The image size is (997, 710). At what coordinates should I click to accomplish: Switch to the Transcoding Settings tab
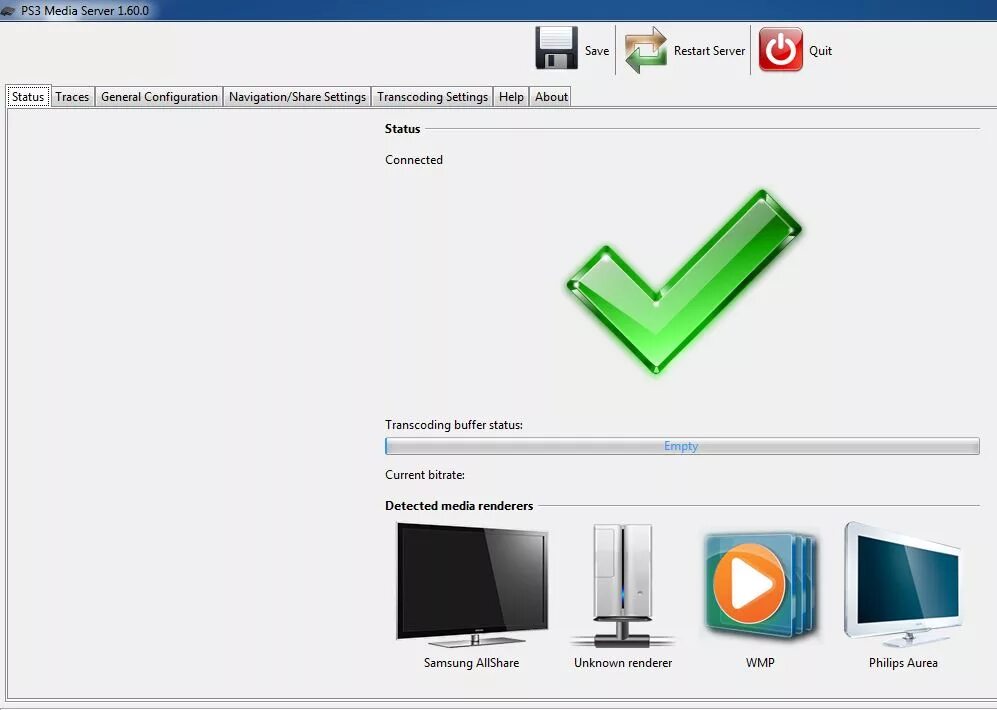[432, 97]
